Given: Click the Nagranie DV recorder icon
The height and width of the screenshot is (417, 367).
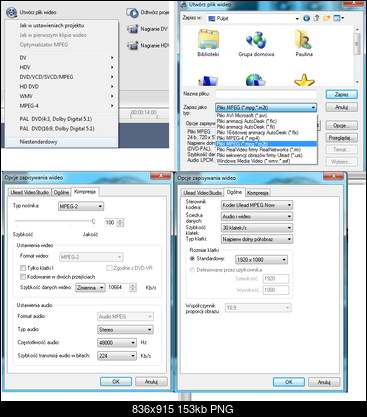Looking at the screenshot, I should (132, 29).
